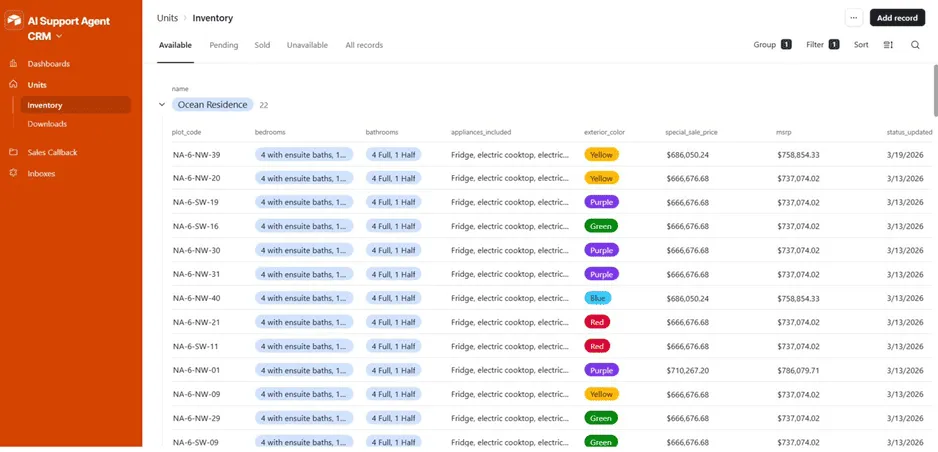938x452 pixels.
Task: Switch to the Unavailable tab
Action: click(x=307, y=45)
